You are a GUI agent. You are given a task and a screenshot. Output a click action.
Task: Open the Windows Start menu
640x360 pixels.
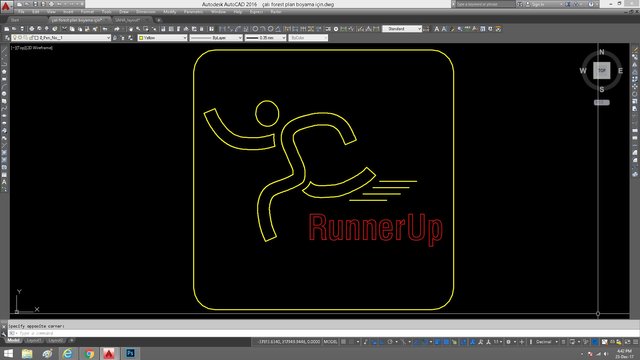(x=8, y=353)
